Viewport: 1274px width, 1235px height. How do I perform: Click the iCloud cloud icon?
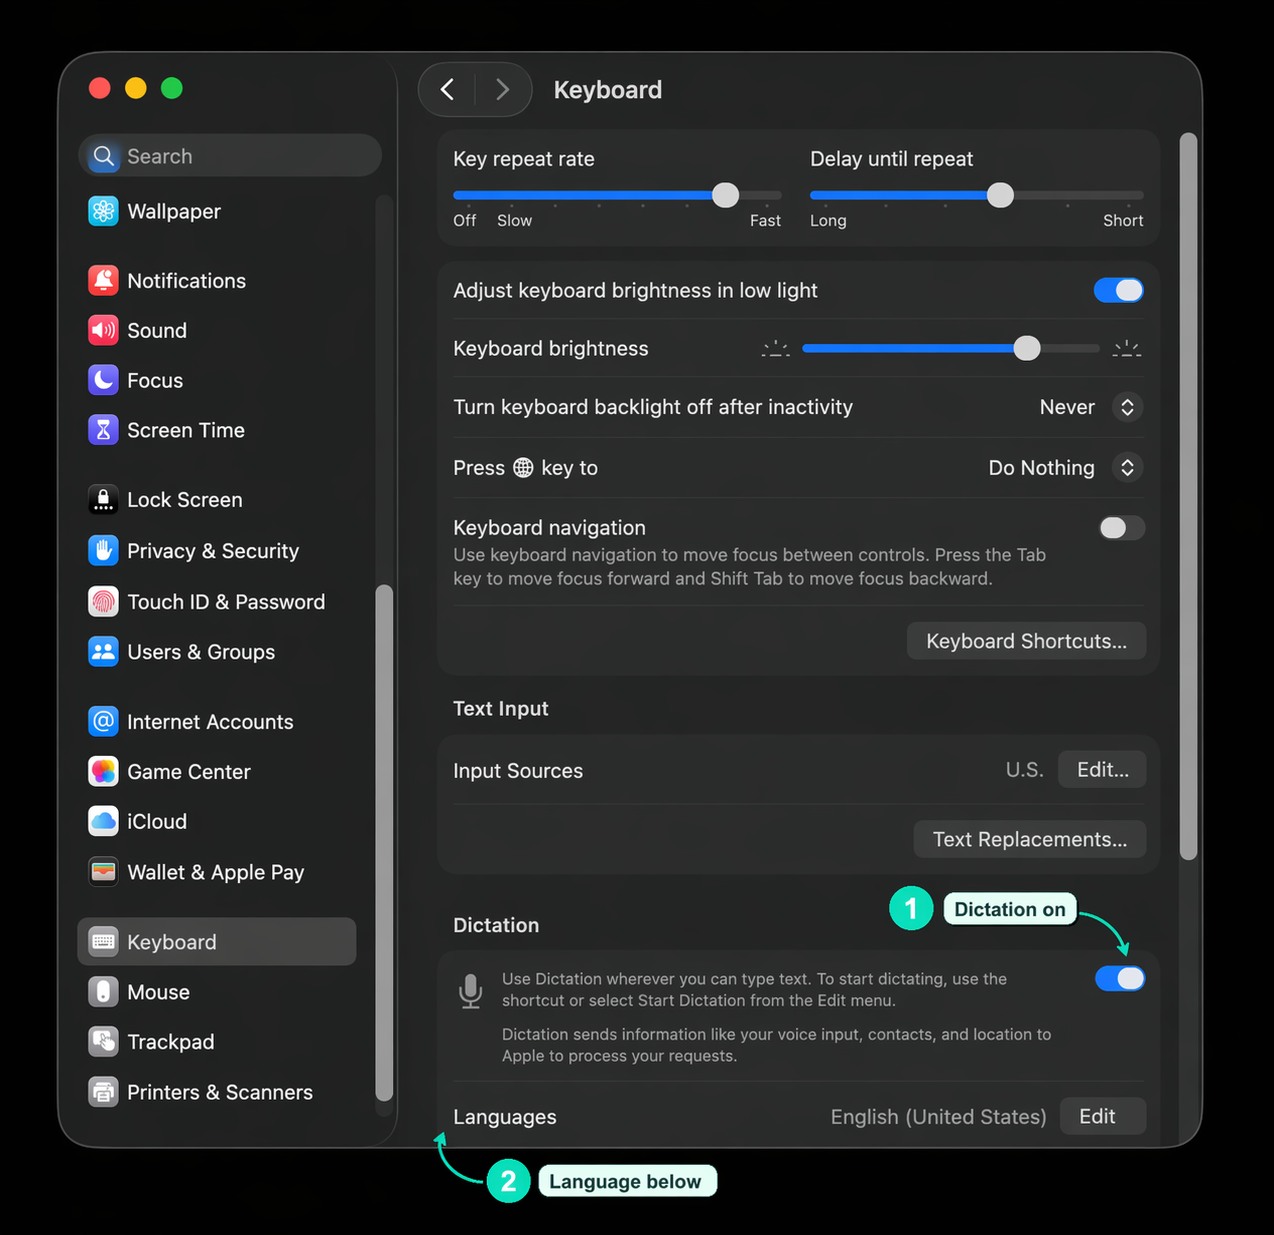tap(103, 821)
